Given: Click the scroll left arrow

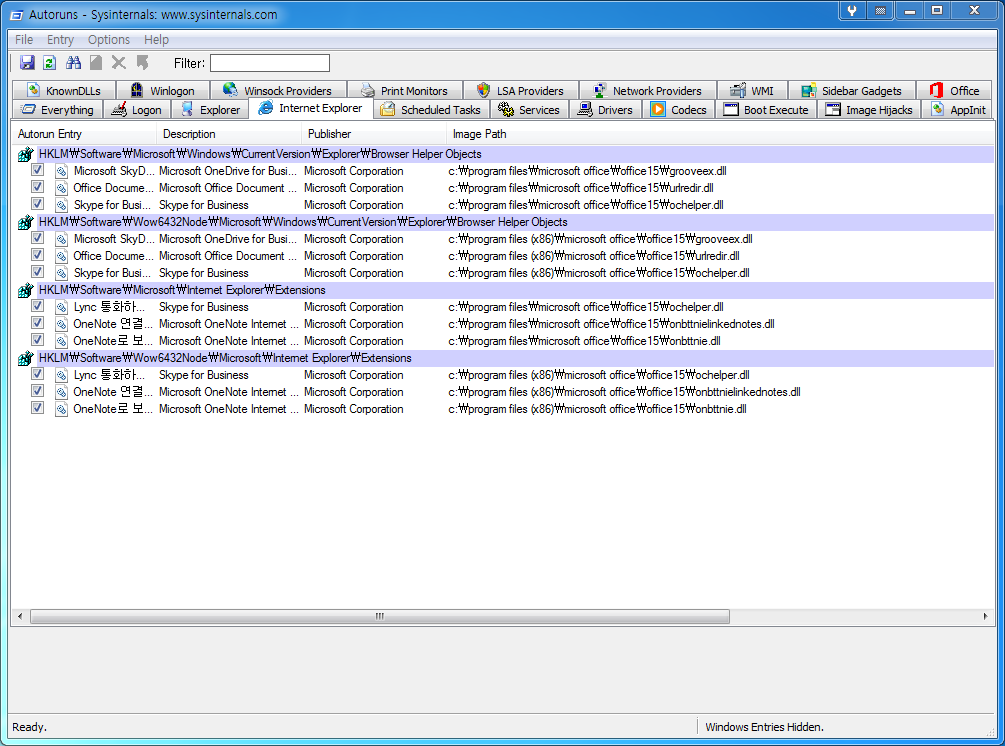Looking at the screenshot, I should click(x=20, y=617).
